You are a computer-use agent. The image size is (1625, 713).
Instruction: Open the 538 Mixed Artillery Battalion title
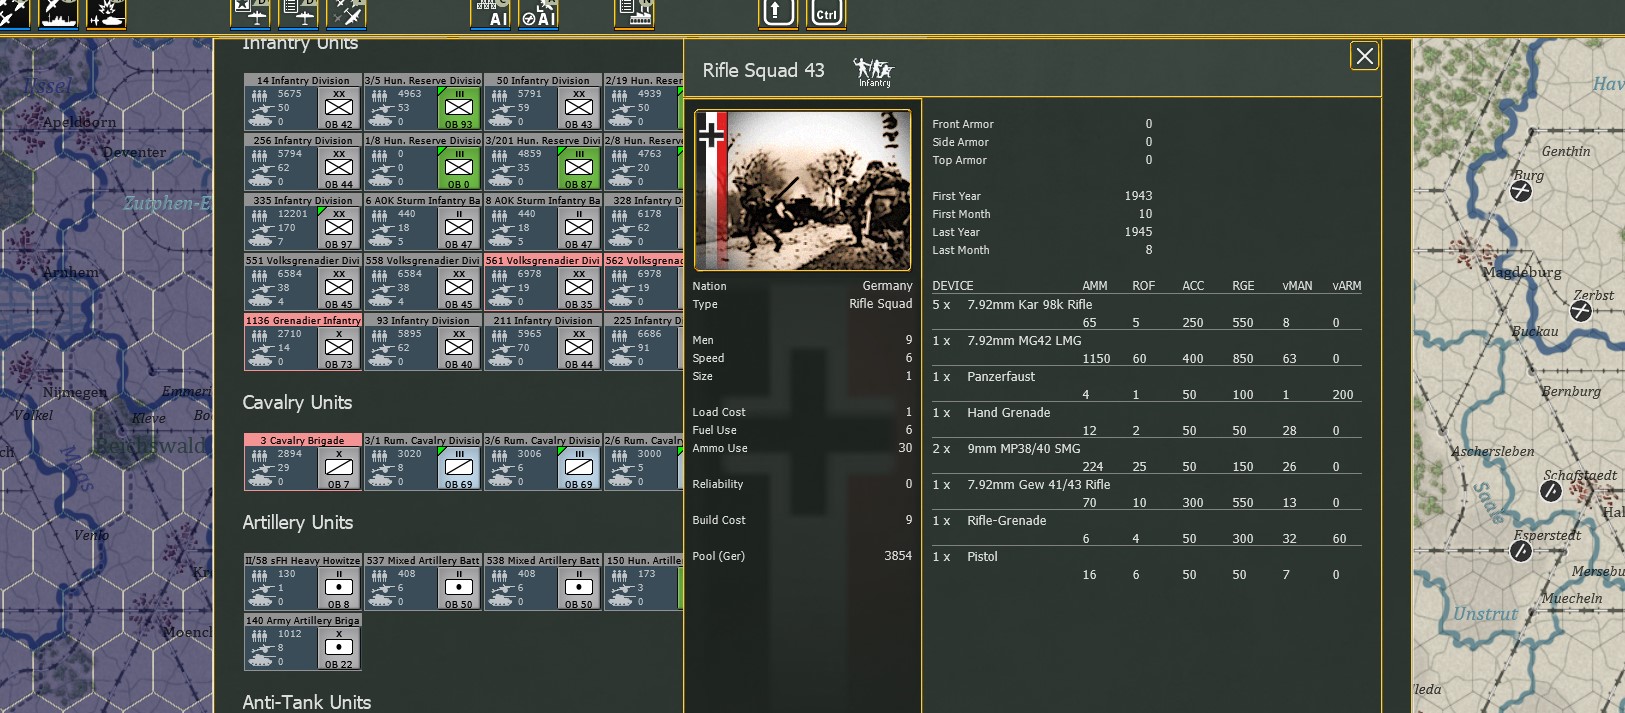click(543, 560)
